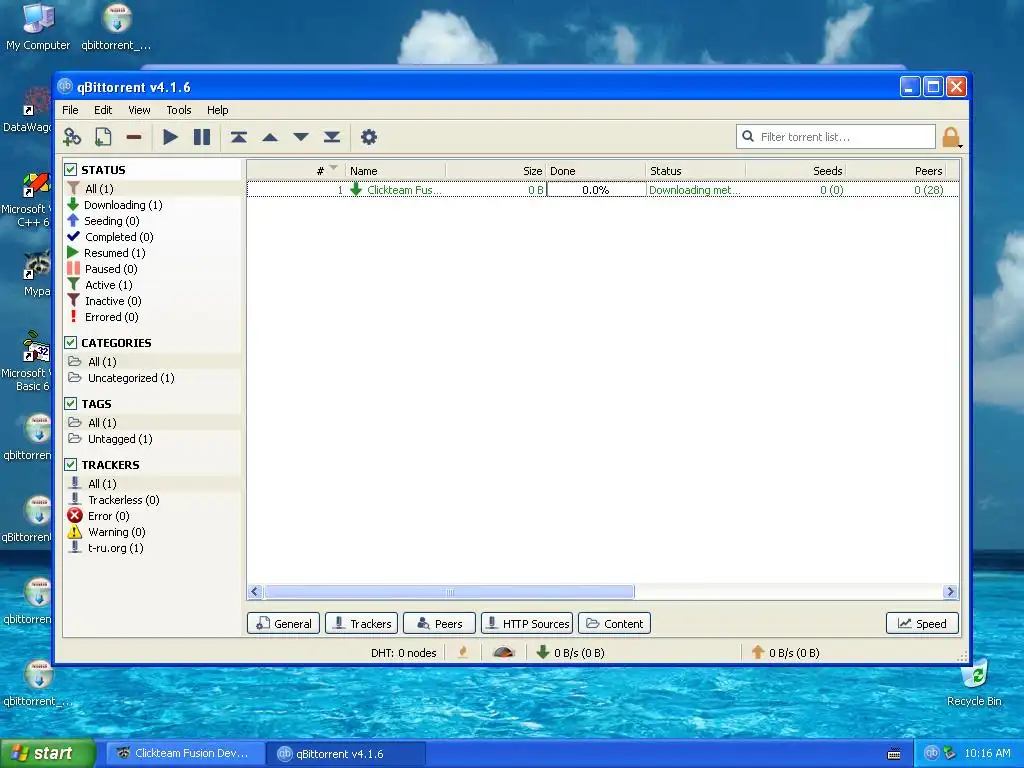Switch to the Peers tab
This screenshot has width=1024, height=768.
point(439,623)
